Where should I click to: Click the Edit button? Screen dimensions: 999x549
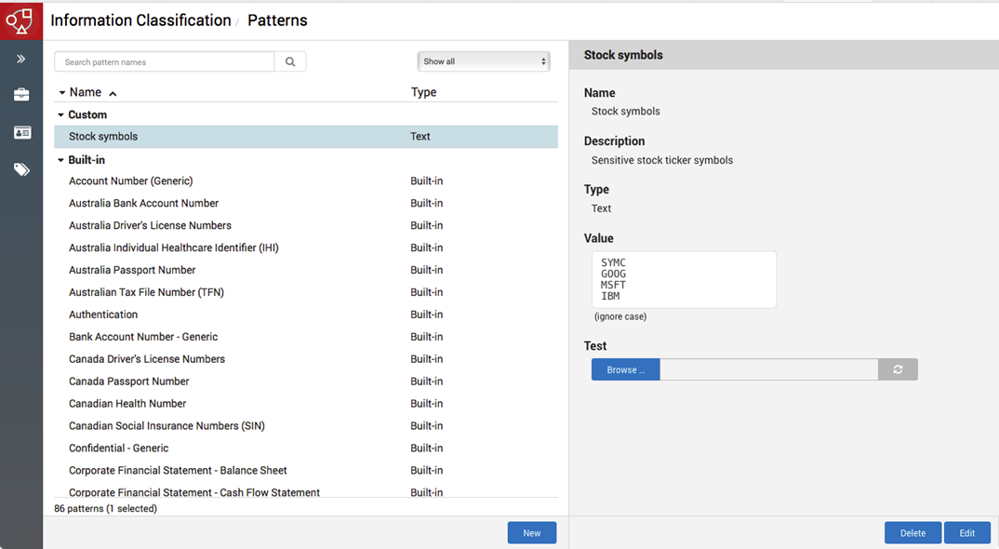tap(966, 533)
